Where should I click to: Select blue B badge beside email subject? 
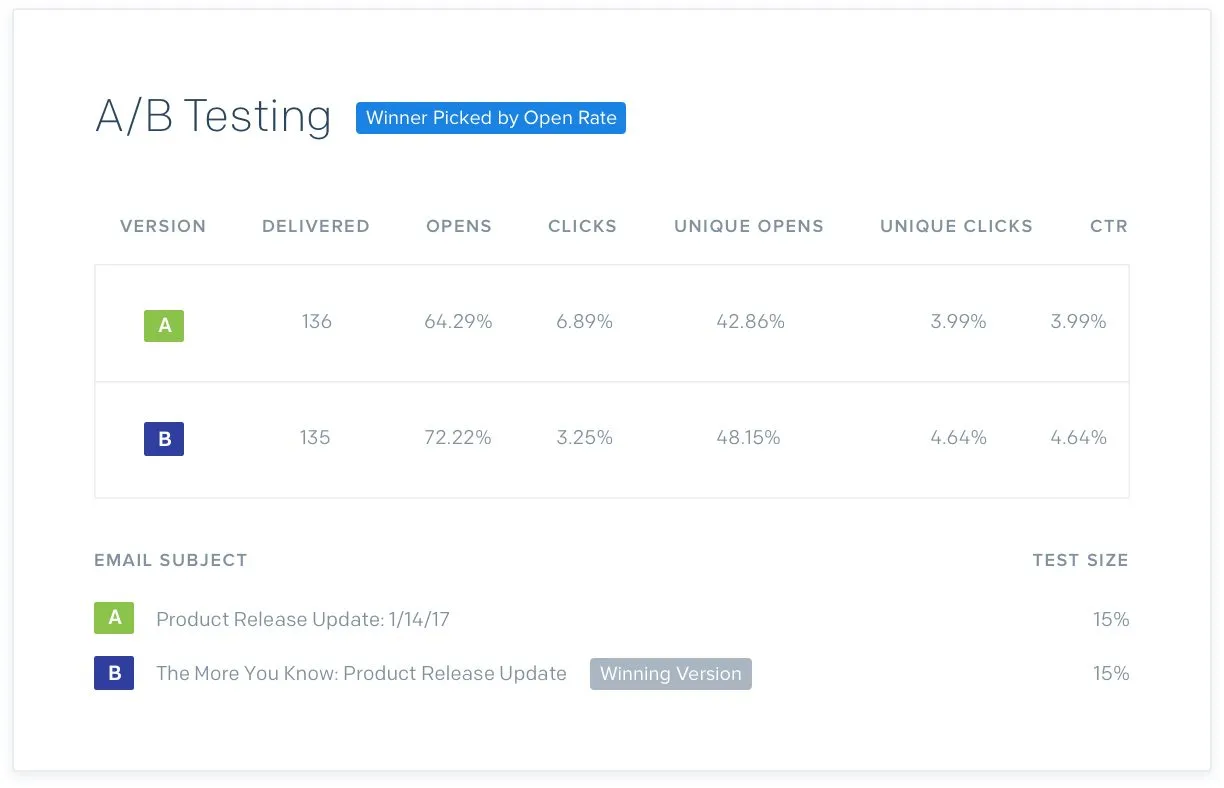[114, 673]
